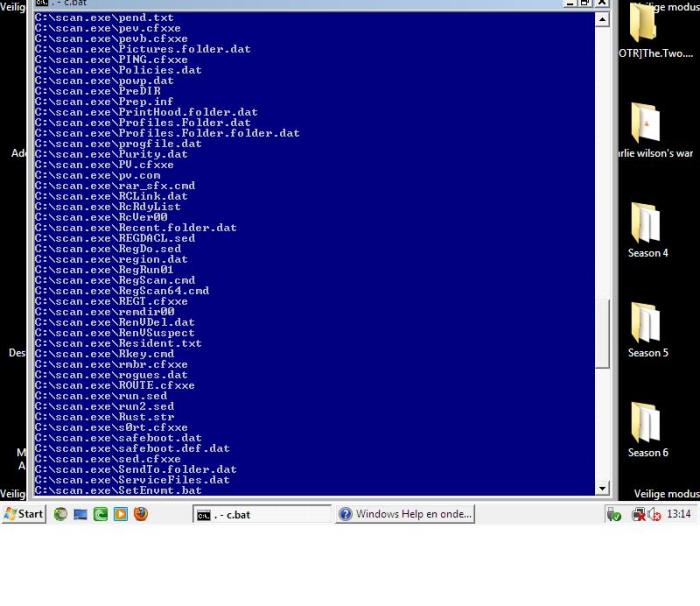Click the line C:\scan.exe\Pictures.folder.dat
This screenshot has width=700, height=606.
click(143, 49)
